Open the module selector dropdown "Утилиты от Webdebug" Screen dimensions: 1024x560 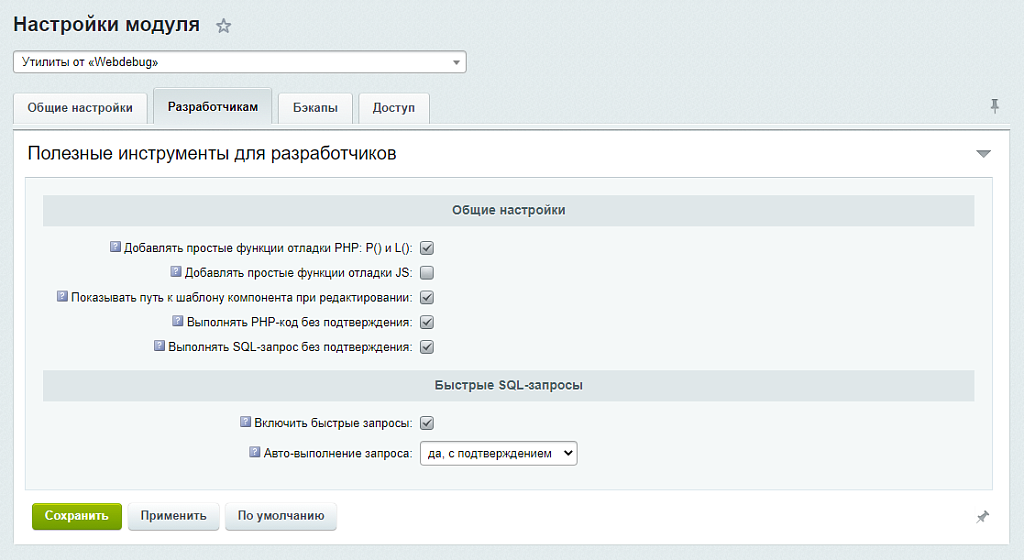click(x=239, y=62)
